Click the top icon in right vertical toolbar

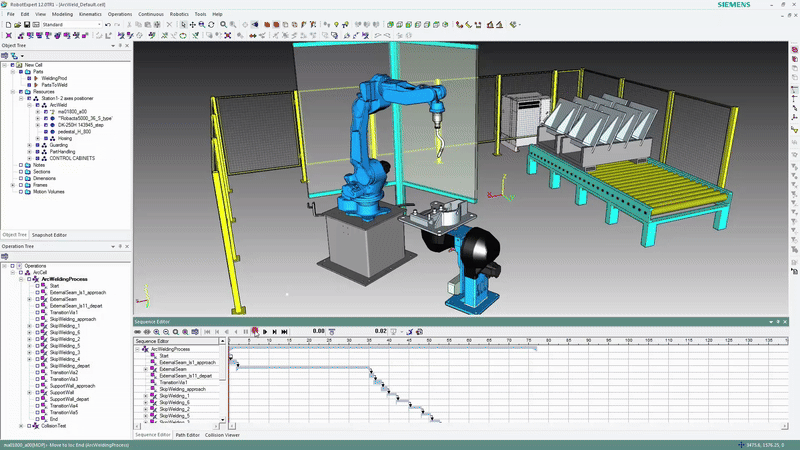pos(794,49)
